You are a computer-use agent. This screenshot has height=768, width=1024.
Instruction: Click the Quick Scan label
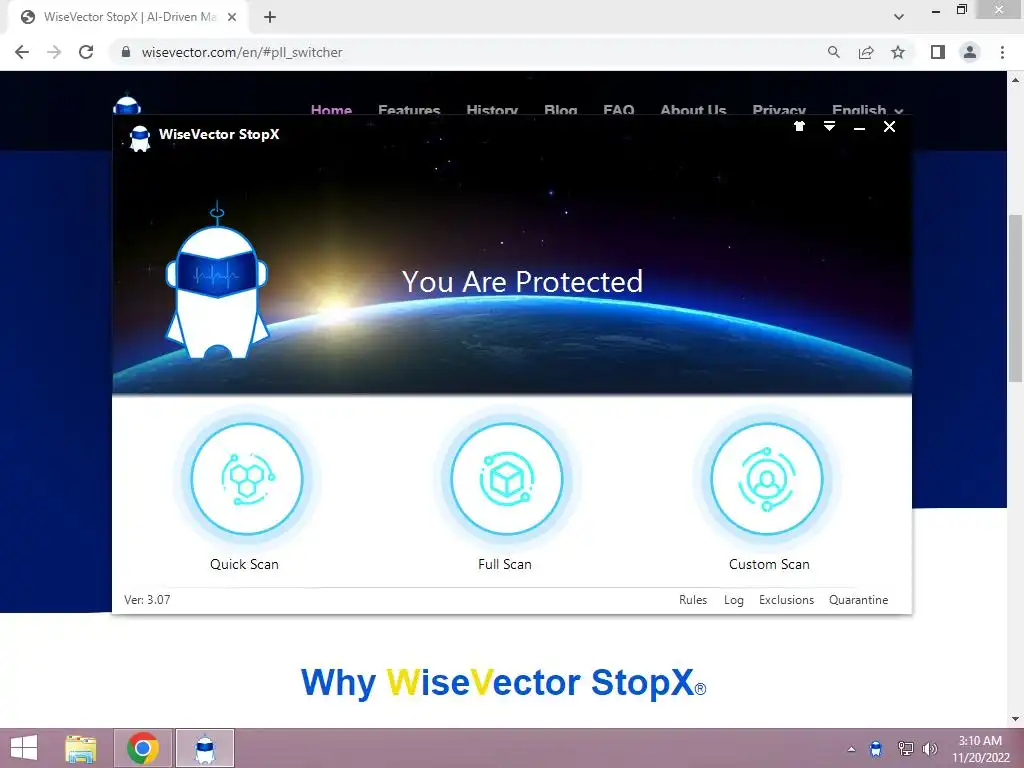pyautogui.click(x=244, y=564)
